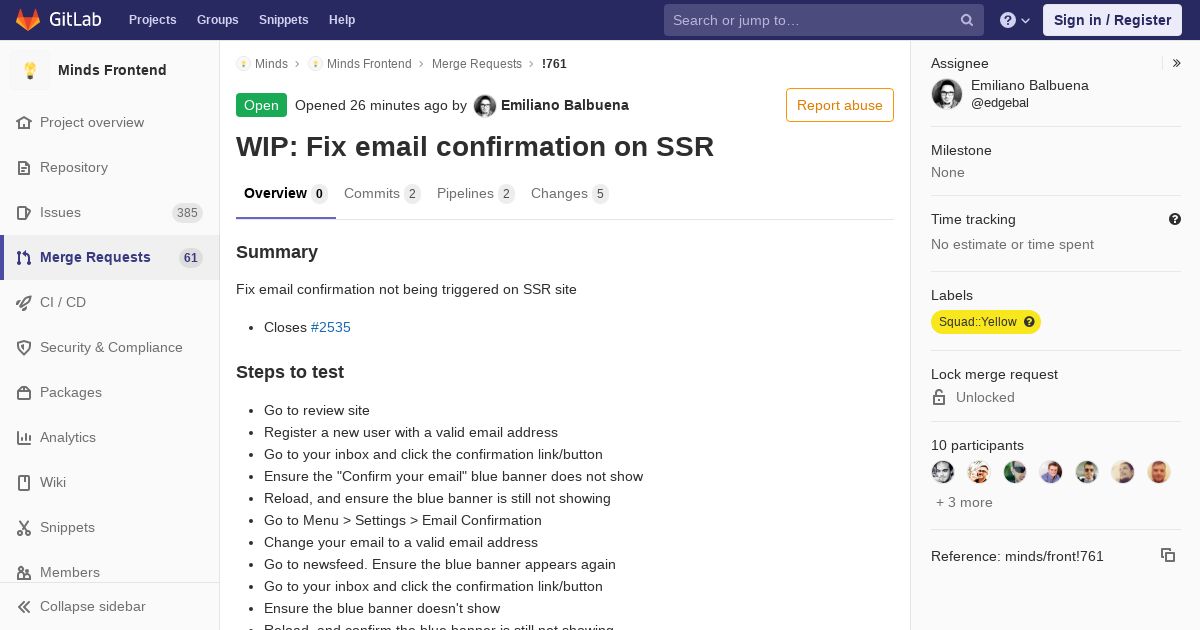Click the Security & Compliance shield icon
The image size is (1200, 630).
(x=24, y=348)
